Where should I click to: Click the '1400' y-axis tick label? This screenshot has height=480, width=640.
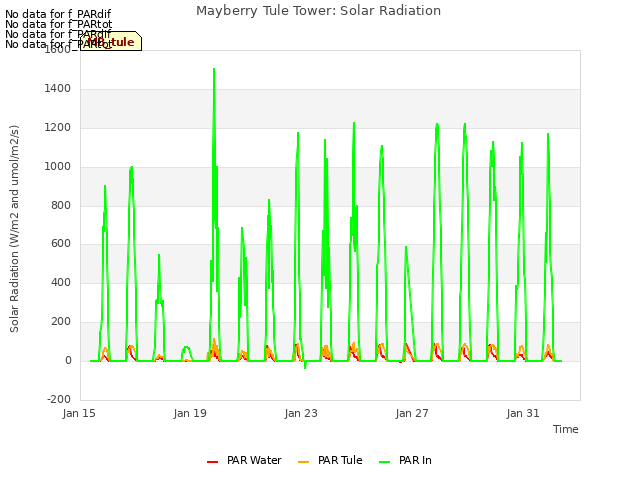pyautogui.click(x=58, y=88)
